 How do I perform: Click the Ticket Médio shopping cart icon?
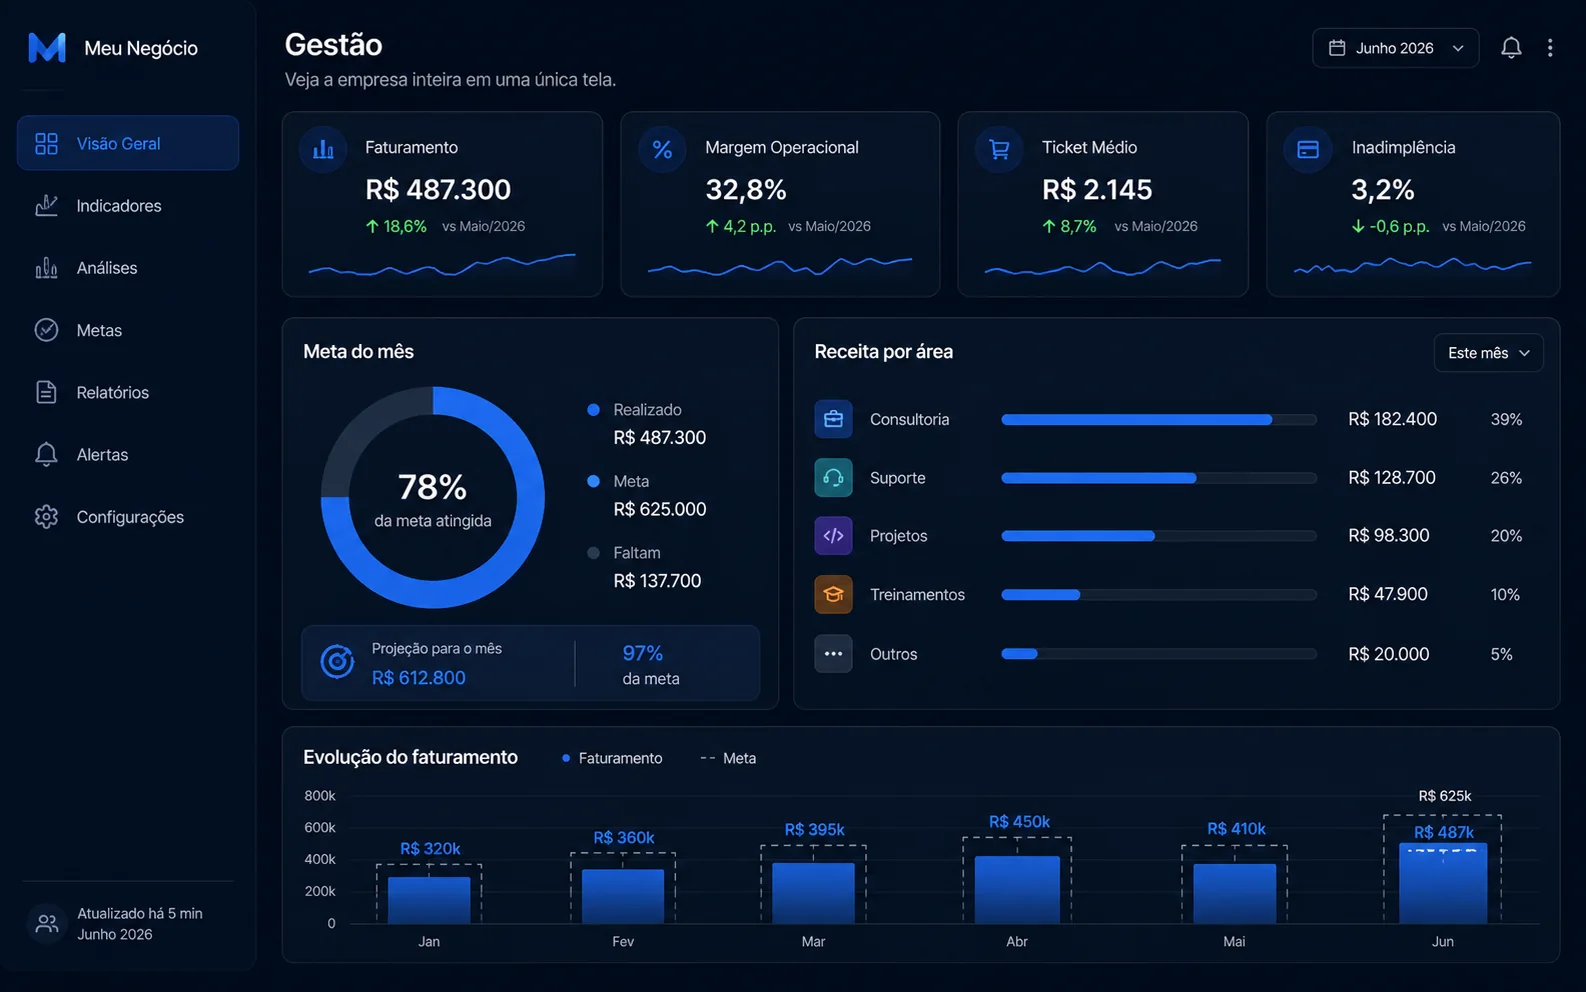(999, 150)
